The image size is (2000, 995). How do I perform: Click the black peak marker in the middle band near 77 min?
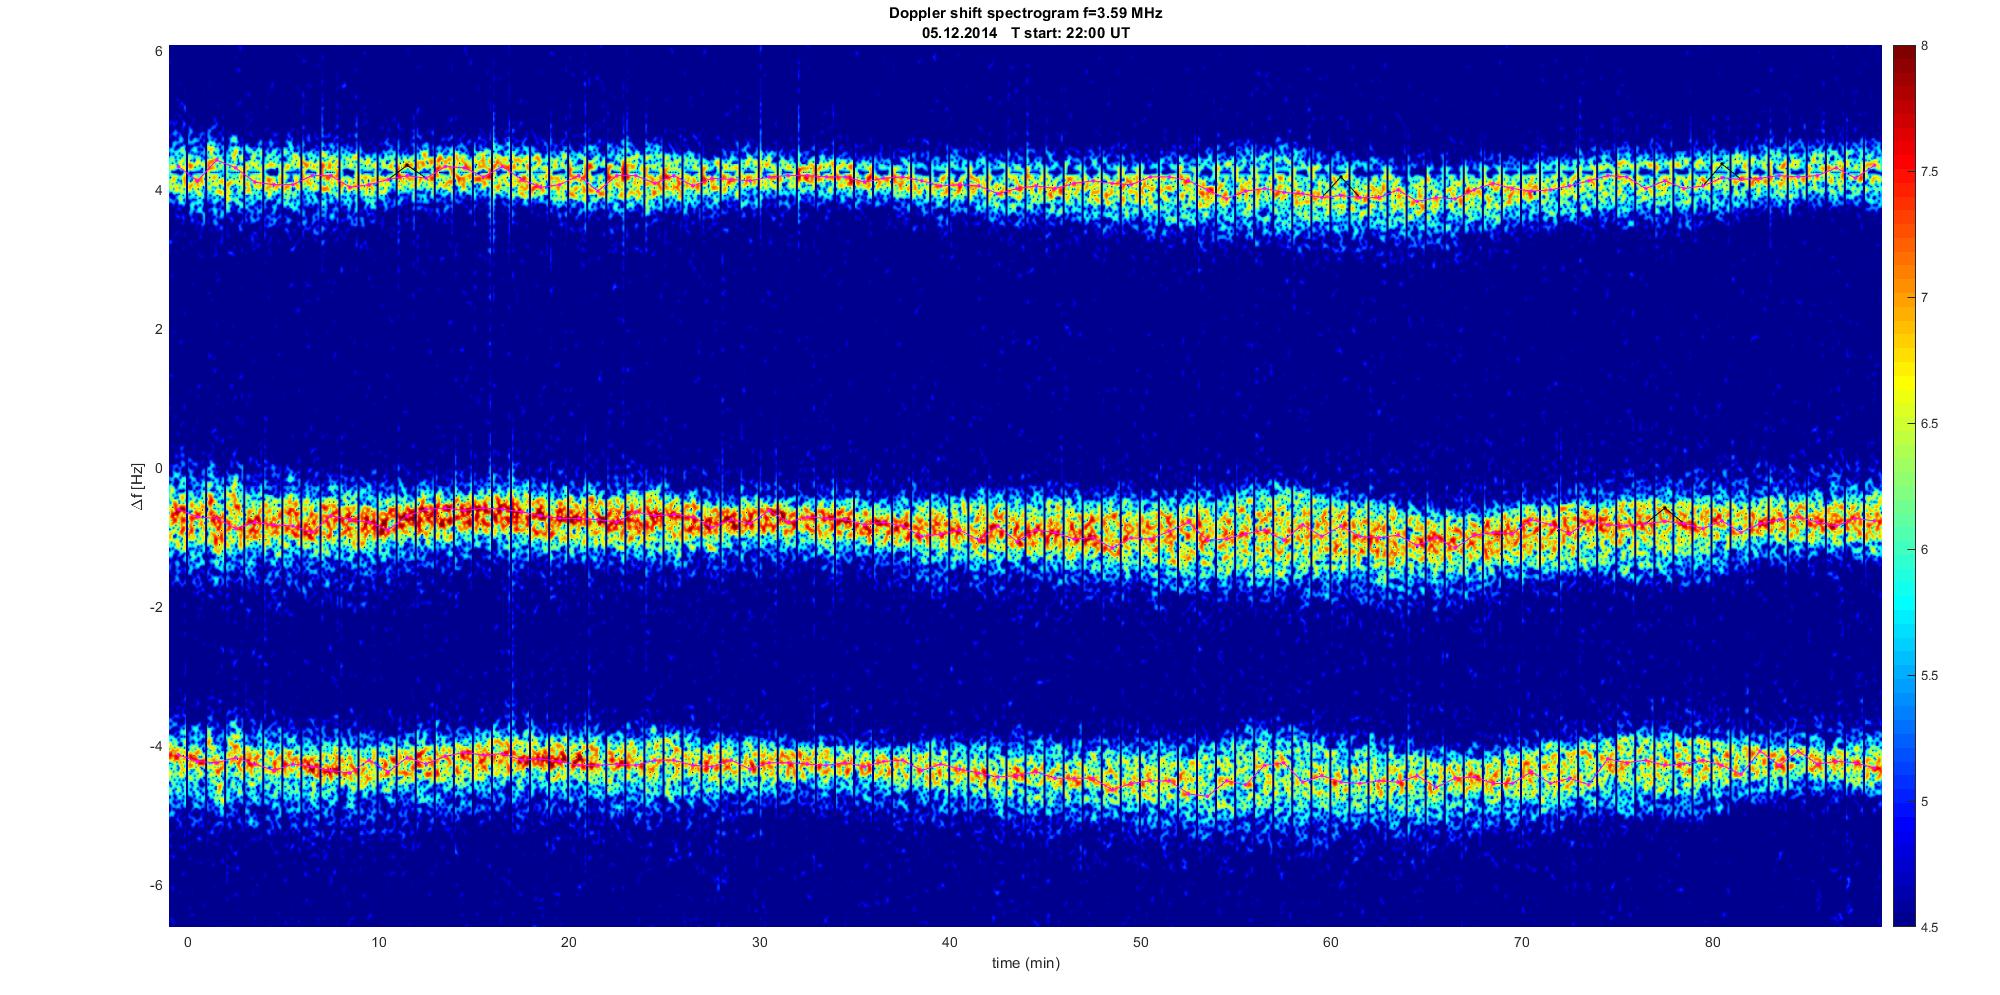pyautogui.click(x=1664, y=514)
